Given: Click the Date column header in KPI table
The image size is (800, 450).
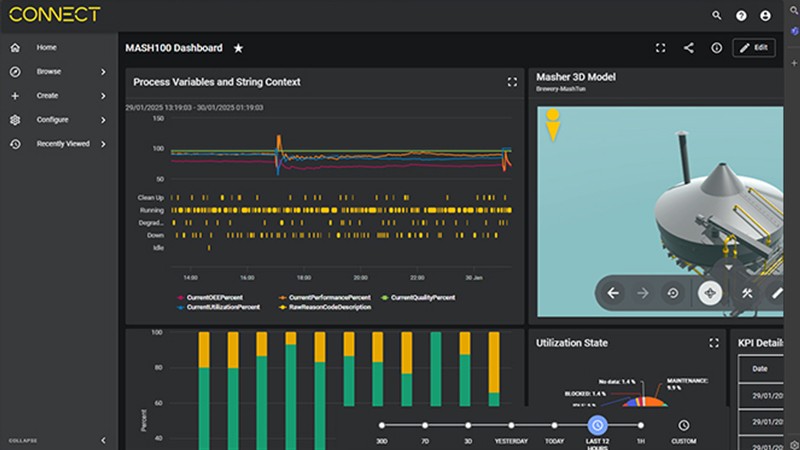Looking at the screenshot, I should click(x=760, y=369).
